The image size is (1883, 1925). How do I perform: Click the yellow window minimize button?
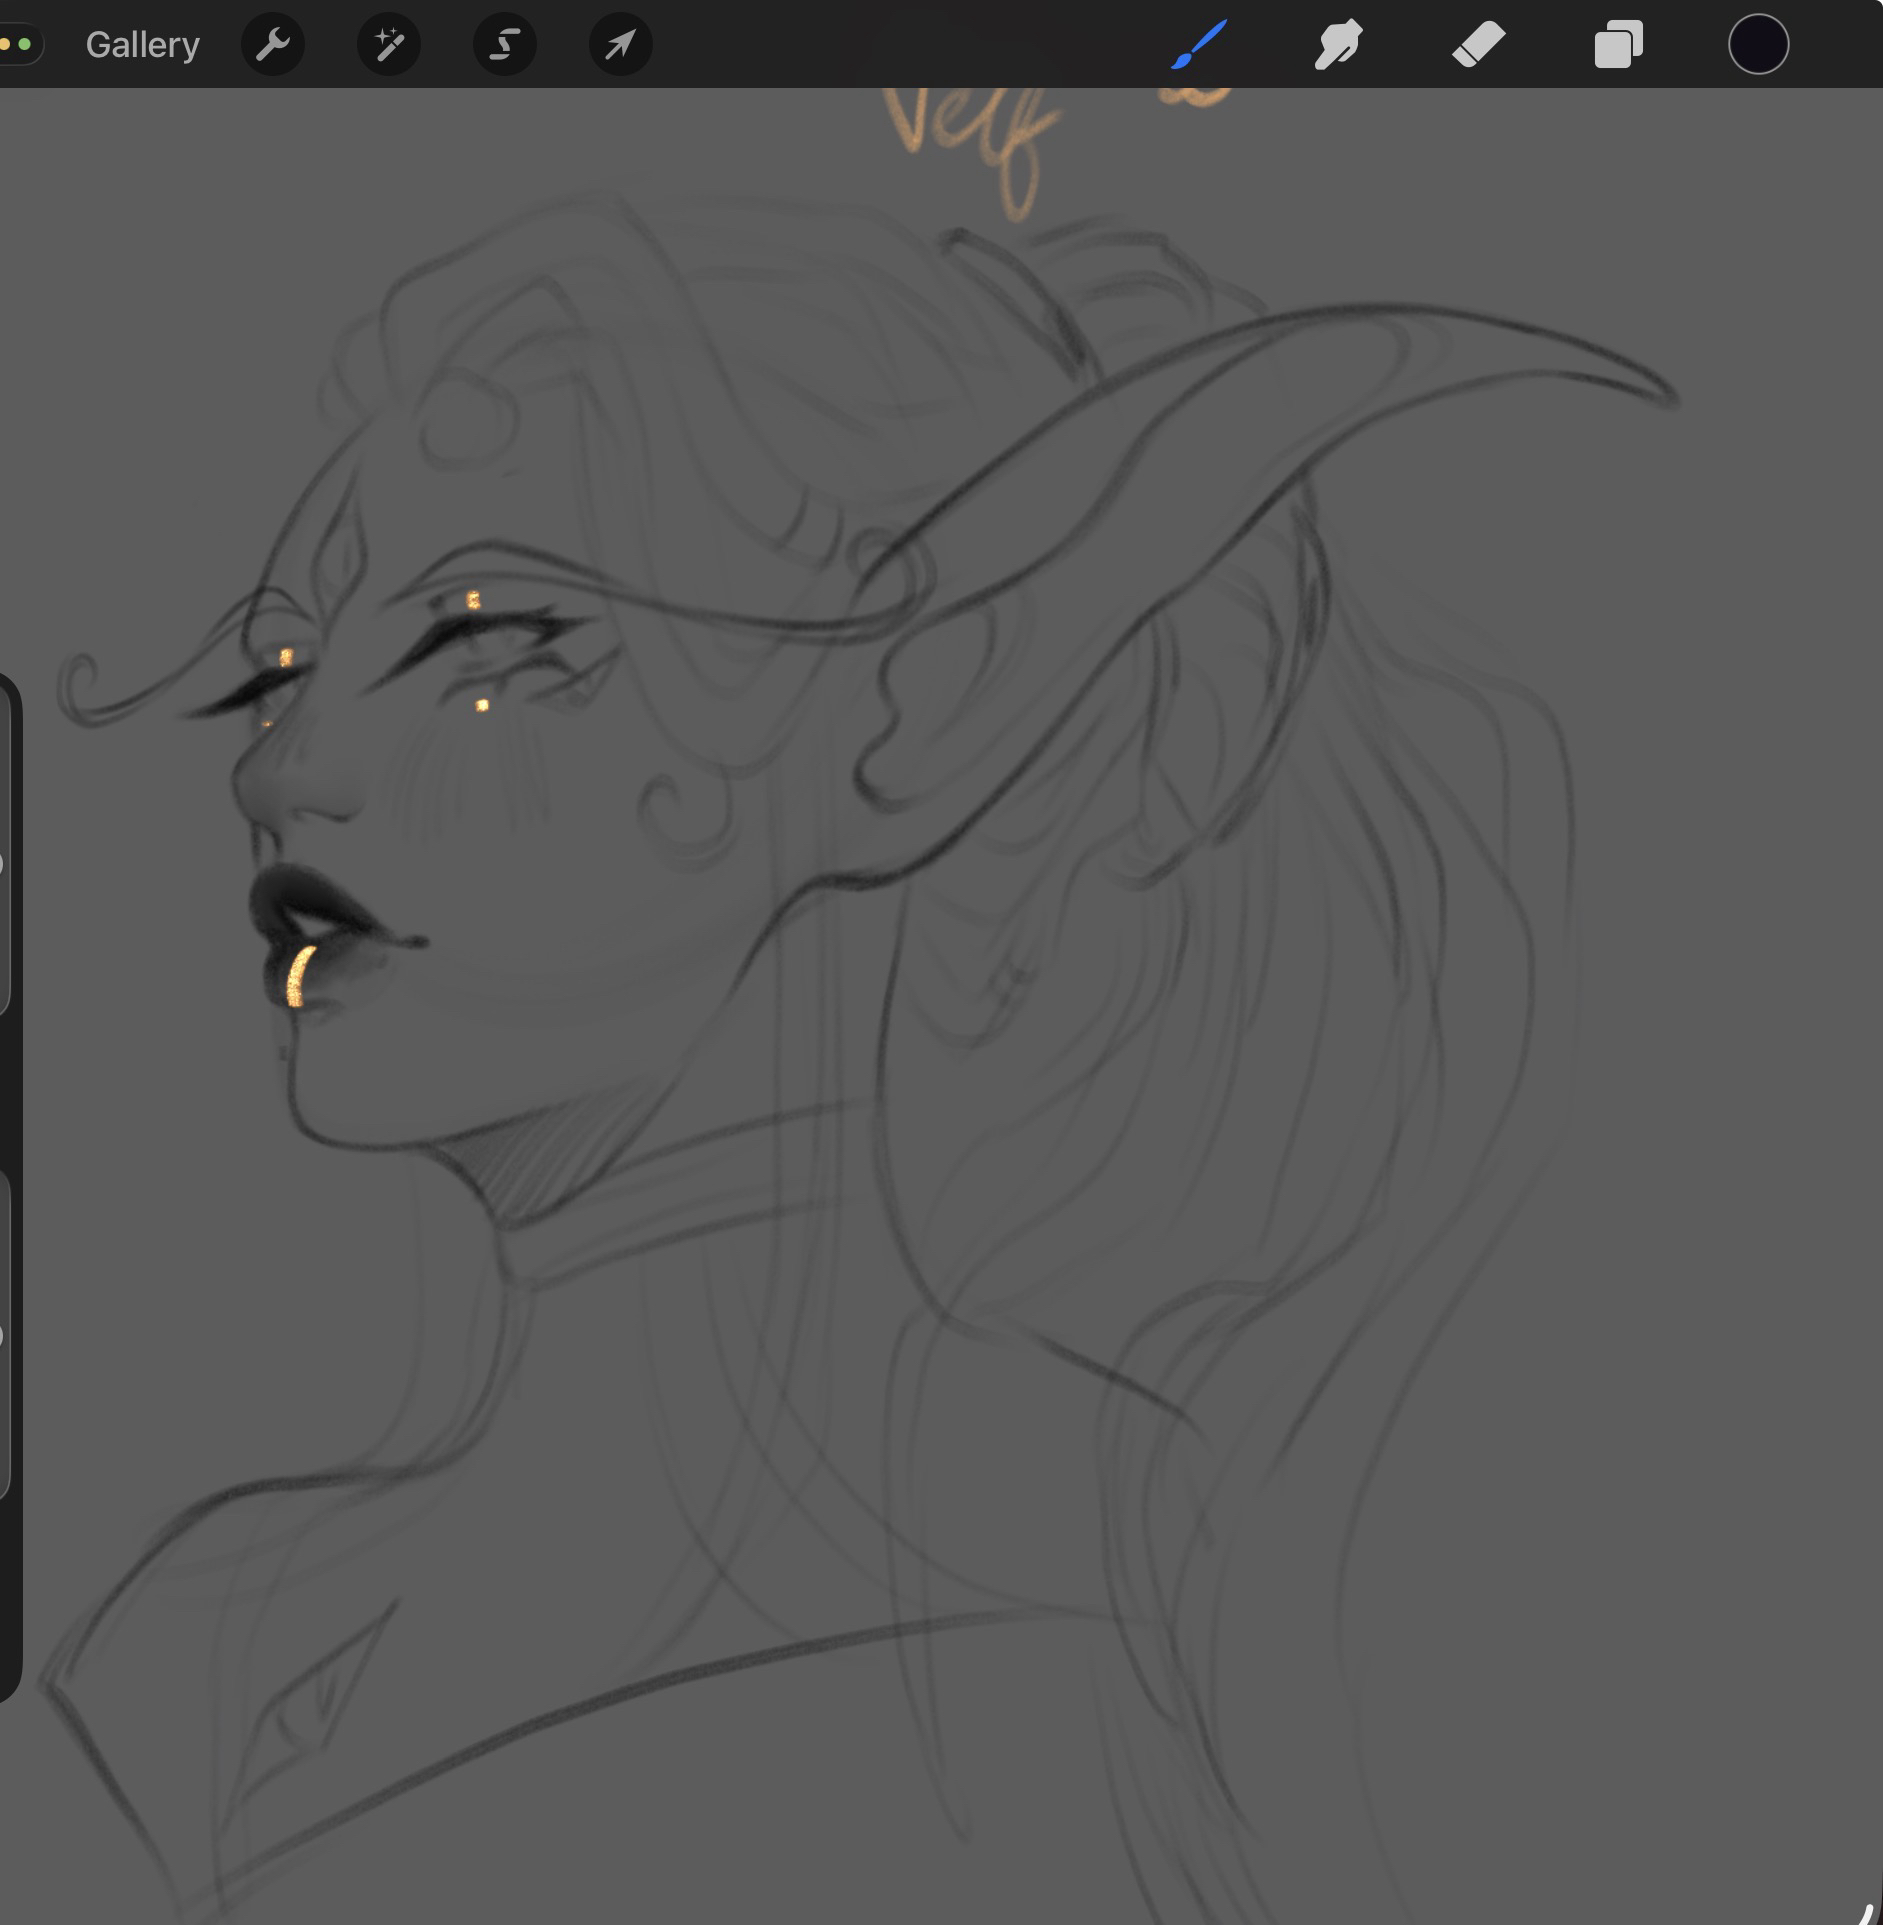(x=5, y=44)
